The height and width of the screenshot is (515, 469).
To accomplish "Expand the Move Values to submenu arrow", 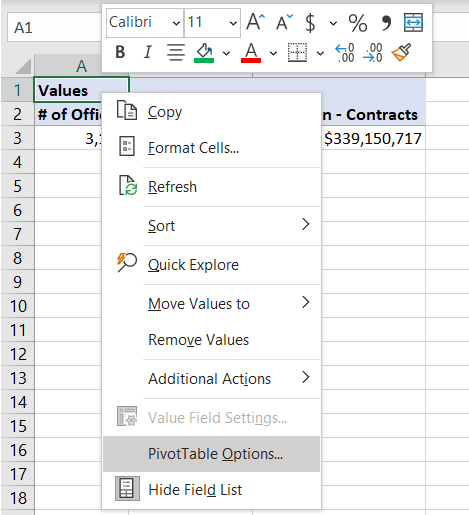I will (306, 302).
